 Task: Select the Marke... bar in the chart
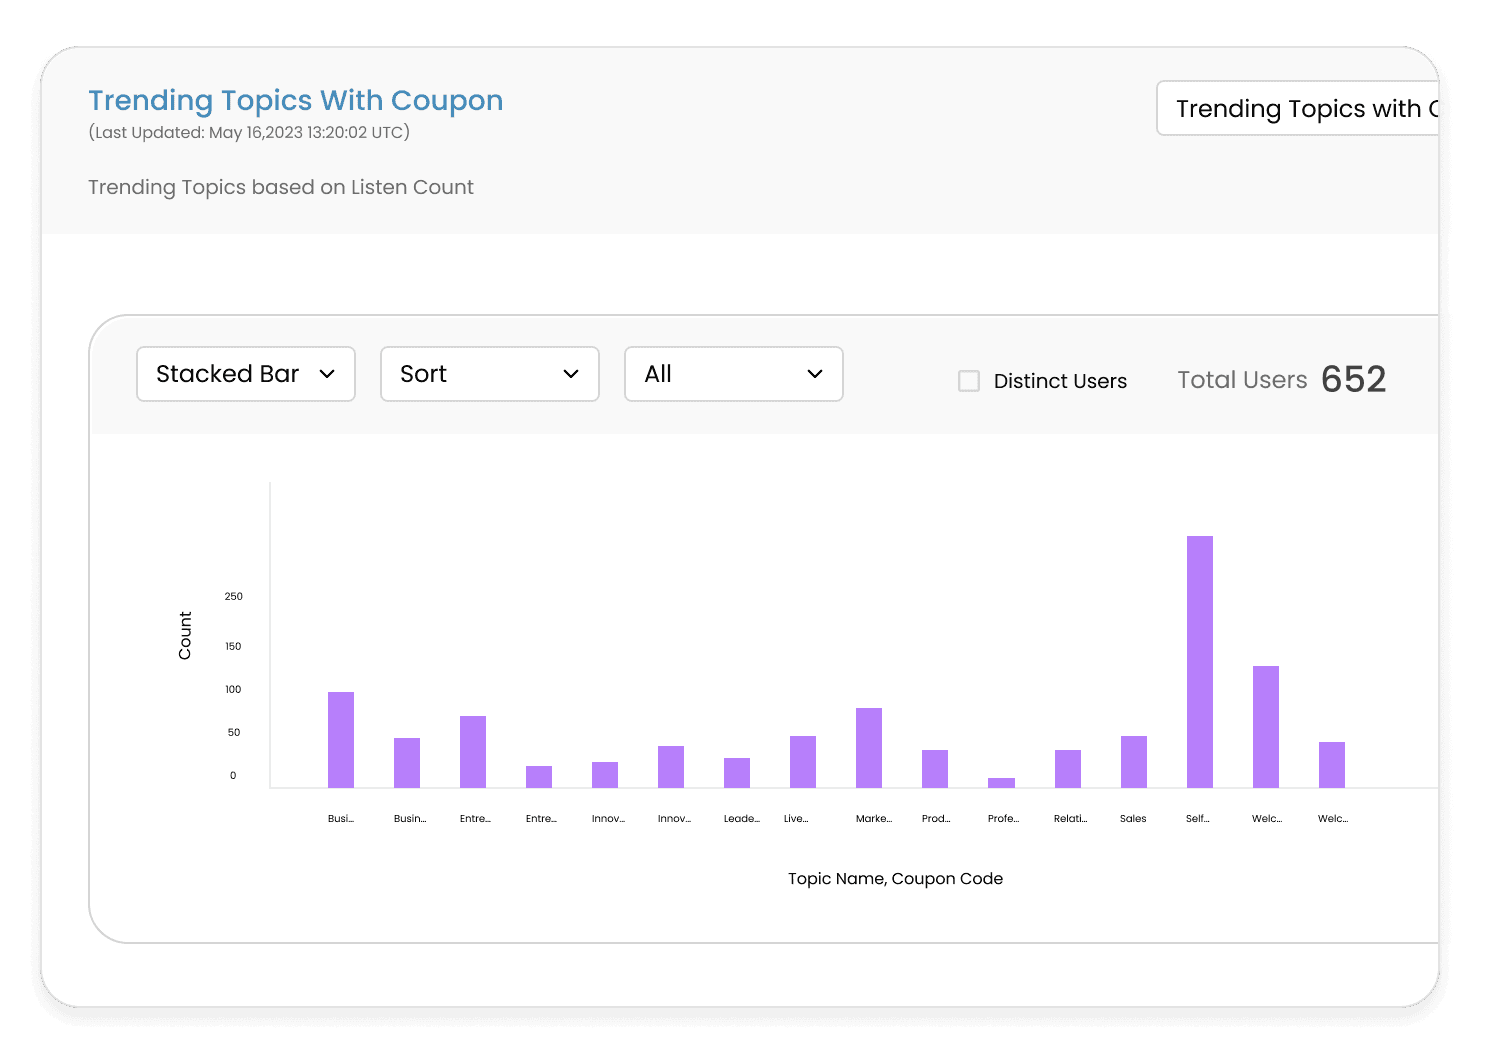(x=868, y=748)
